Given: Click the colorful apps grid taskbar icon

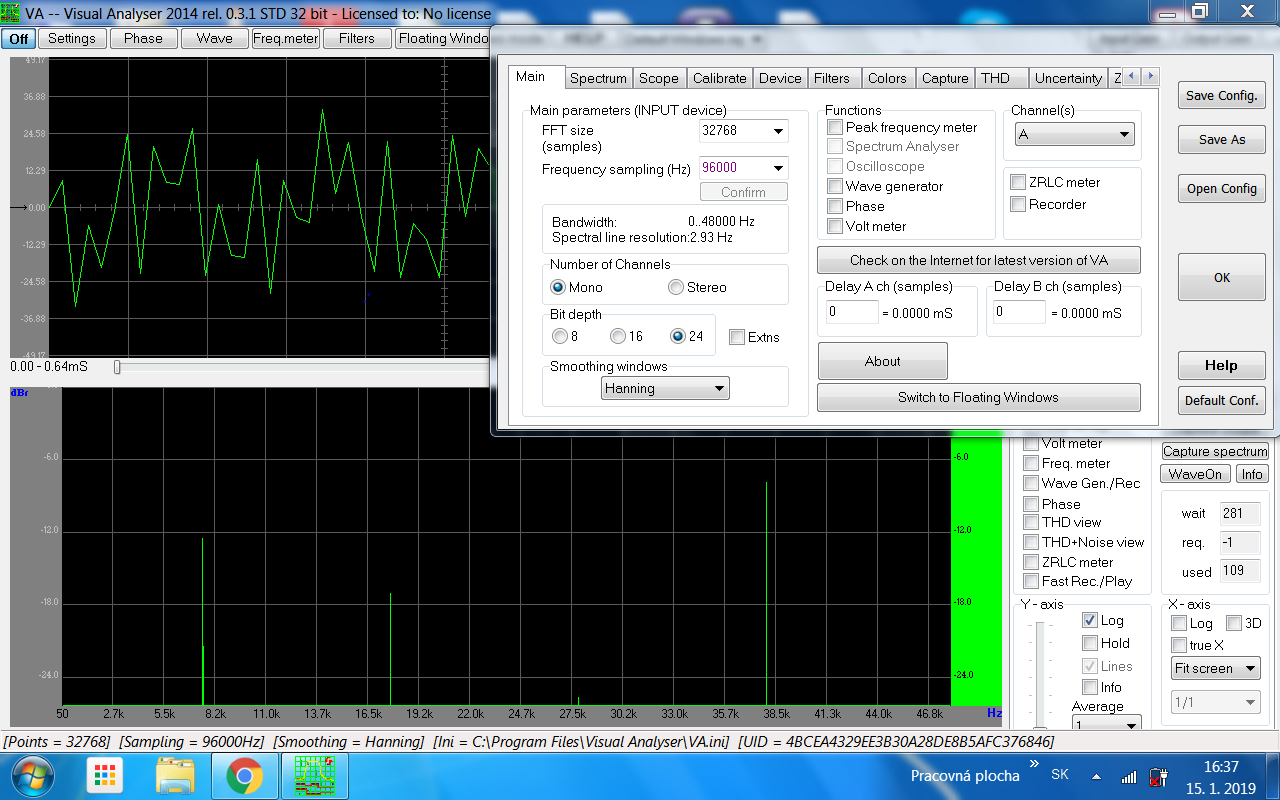Looking at the screenshot, I should pyautogui.click(x=104, y=776).
